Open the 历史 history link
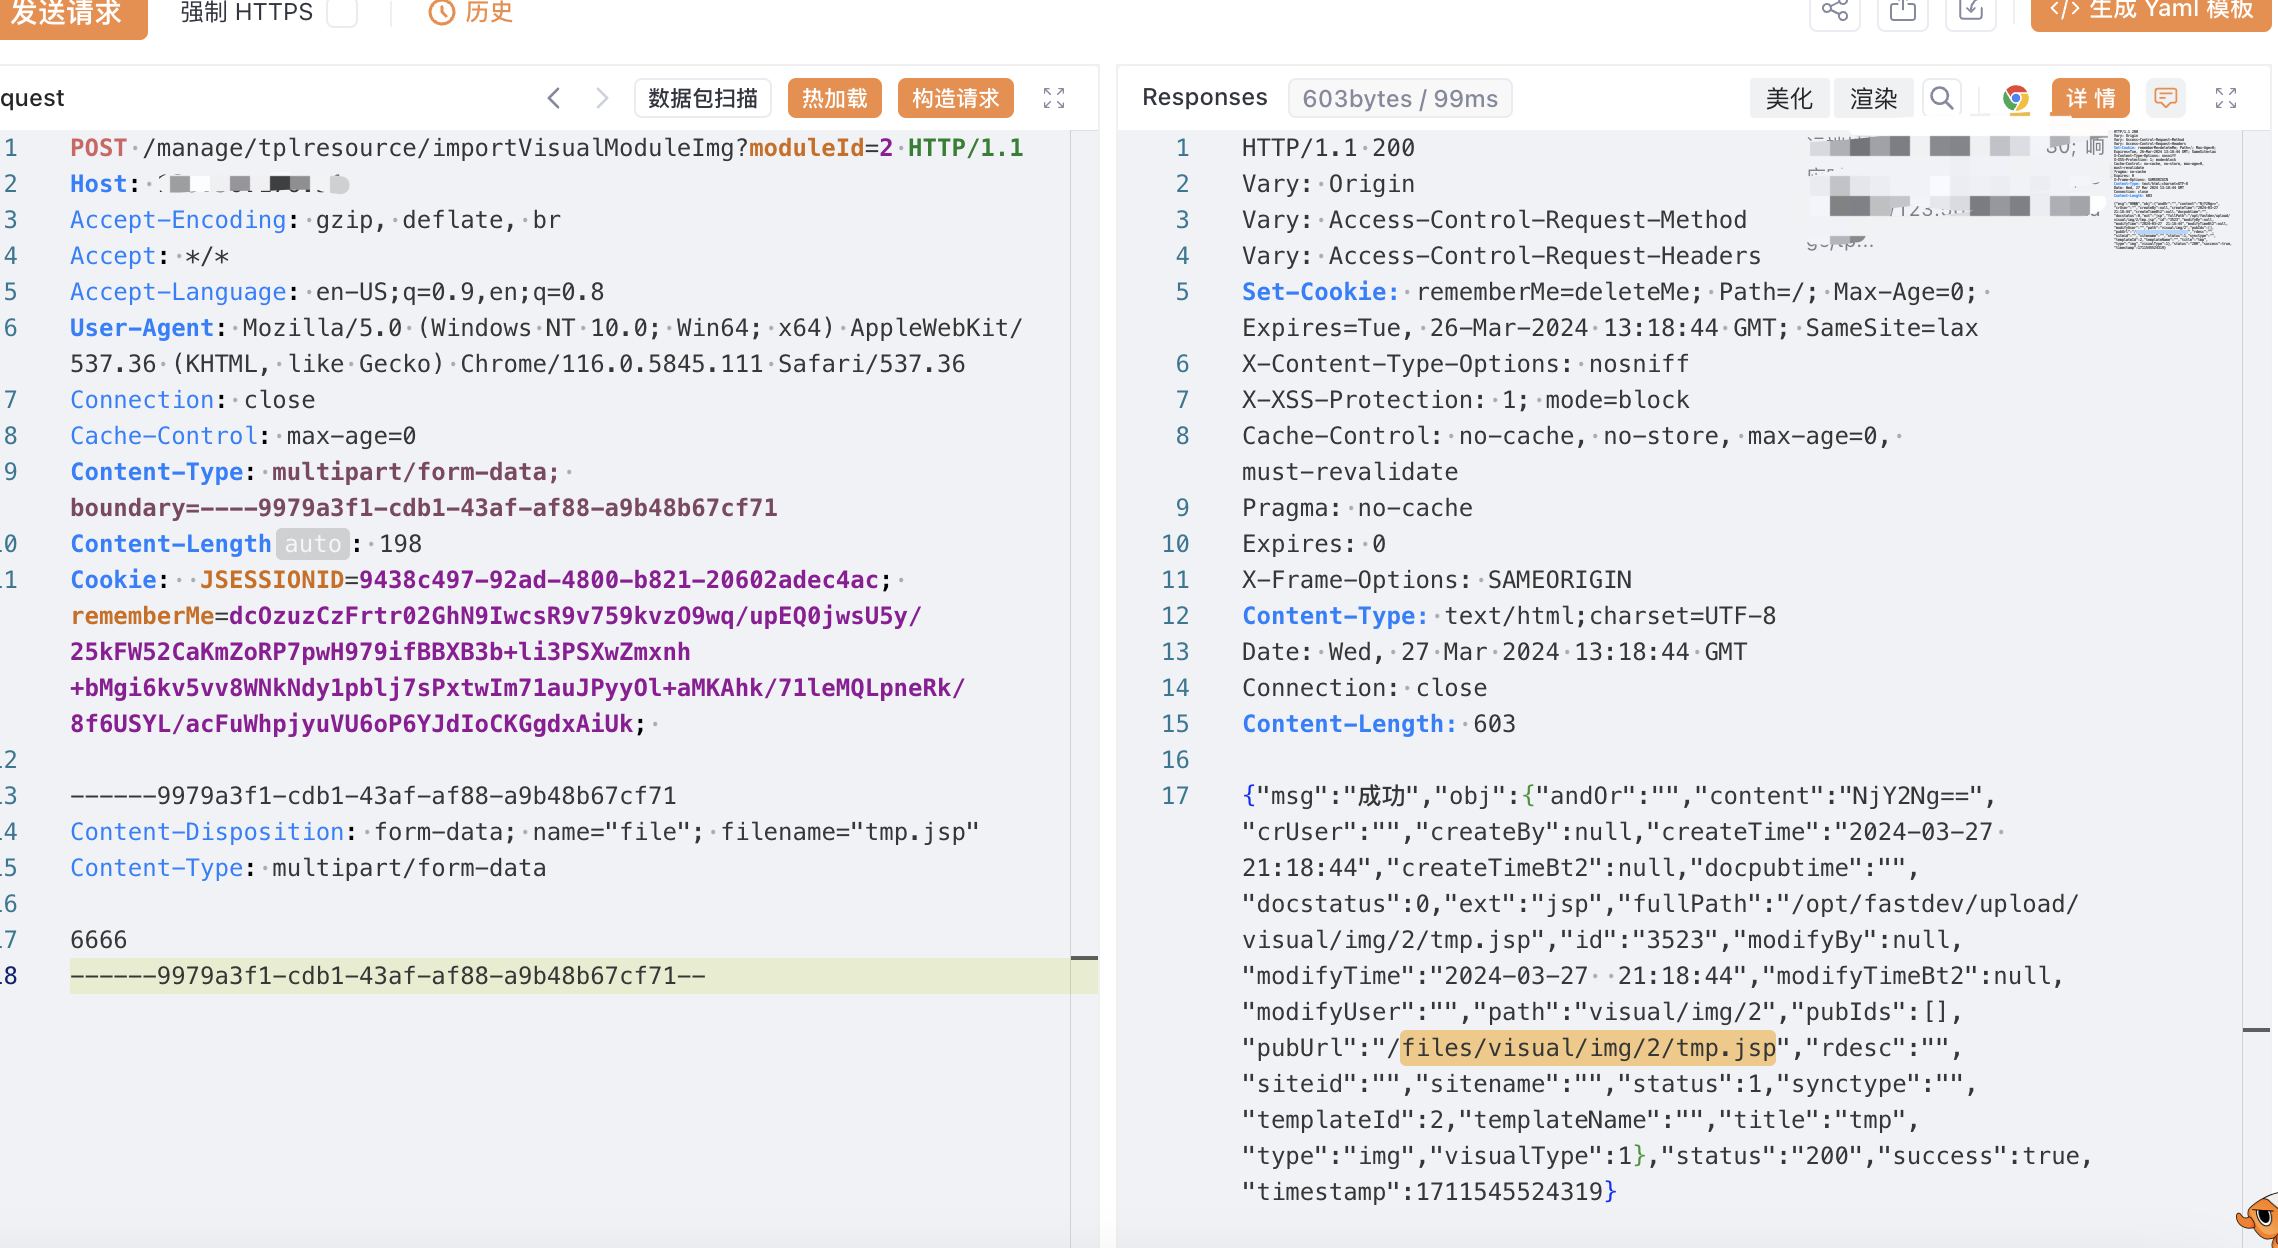This screenshot has width=2278, height=1248. tap(471, 13)
